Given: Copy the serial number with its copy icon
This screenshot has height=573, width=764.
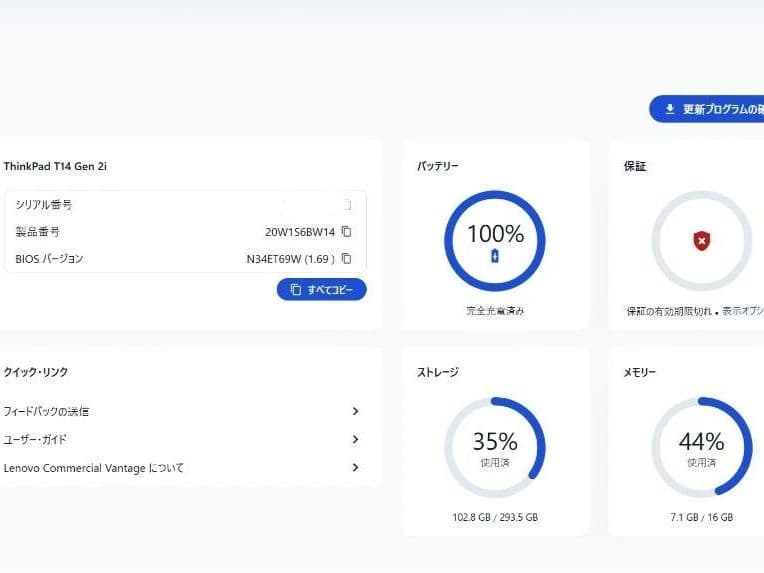Looking at the screenshot, I should (347, 205).
